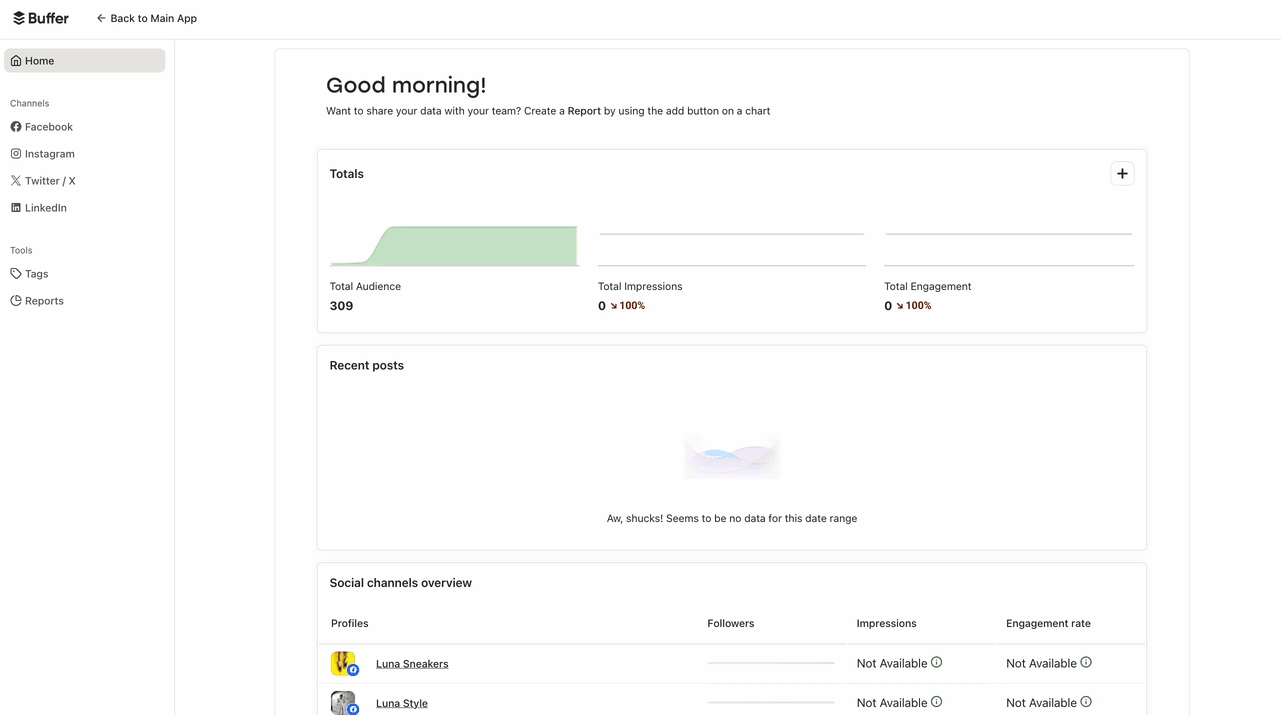Click the Total Engagement label
This screenshot has height=715, width=1281.
pos(927,286)
